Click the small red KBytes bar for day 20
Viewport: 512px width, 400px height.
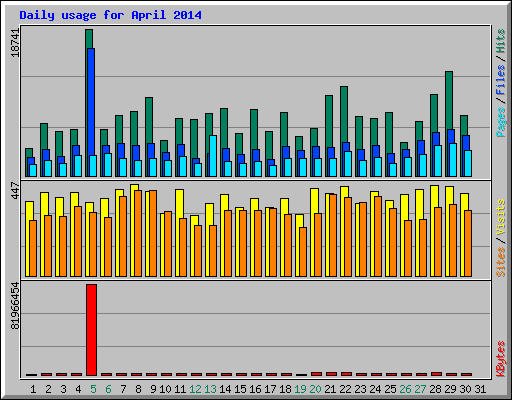[316, 374]
